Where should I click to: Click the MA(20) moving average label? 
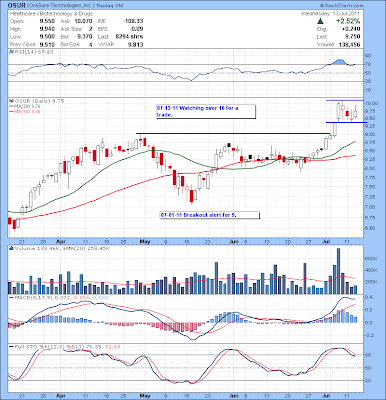pyautogui.click(x=27, y=106)
